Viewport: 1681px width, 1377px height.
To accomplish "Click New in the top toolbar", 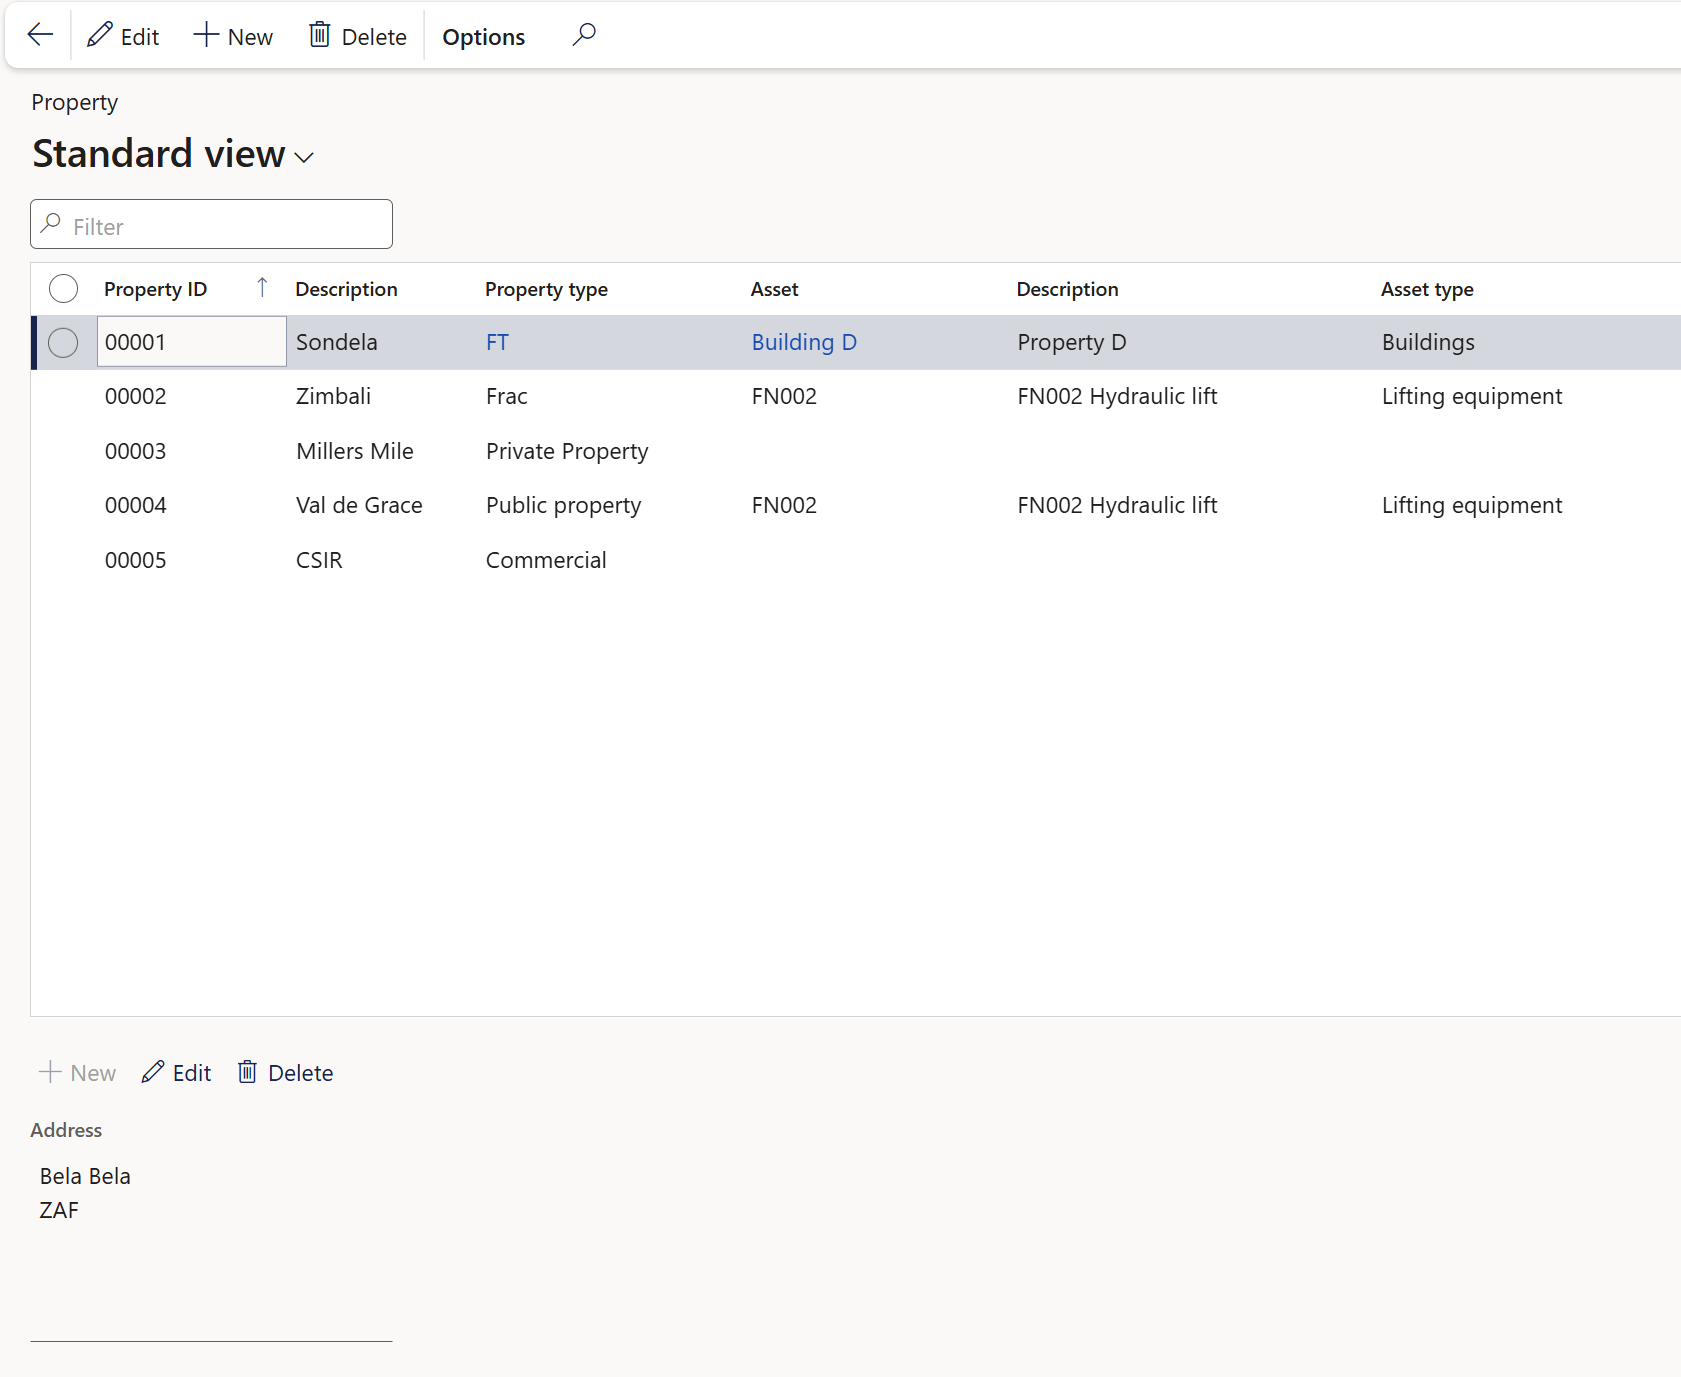I will 233,36.
